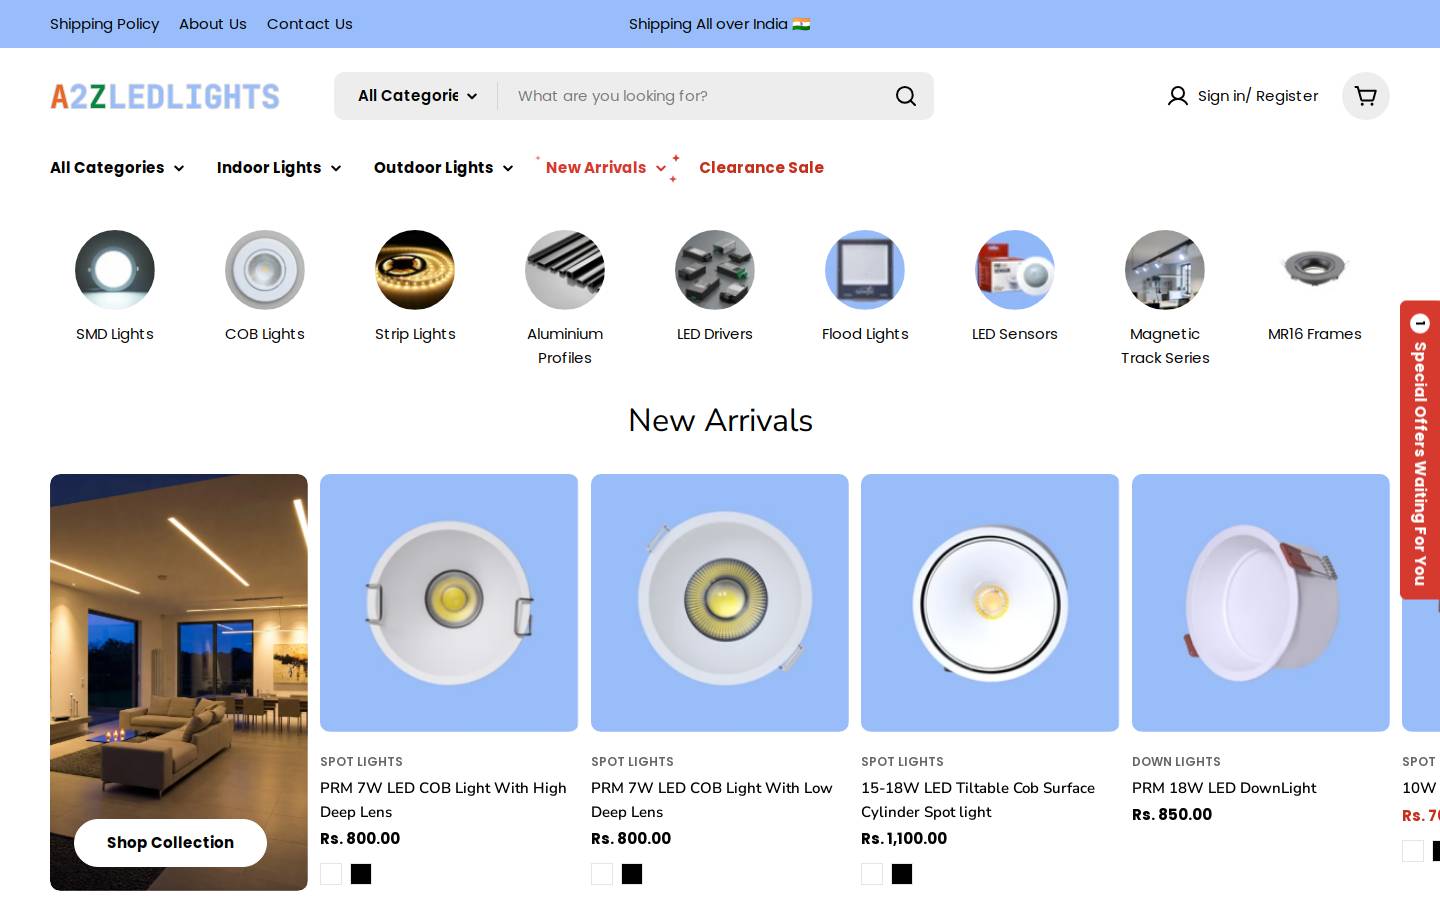This screenshot has width=1440, height=900.
Task: Expand the New Arrivals menu
Action: pos(606,168)
